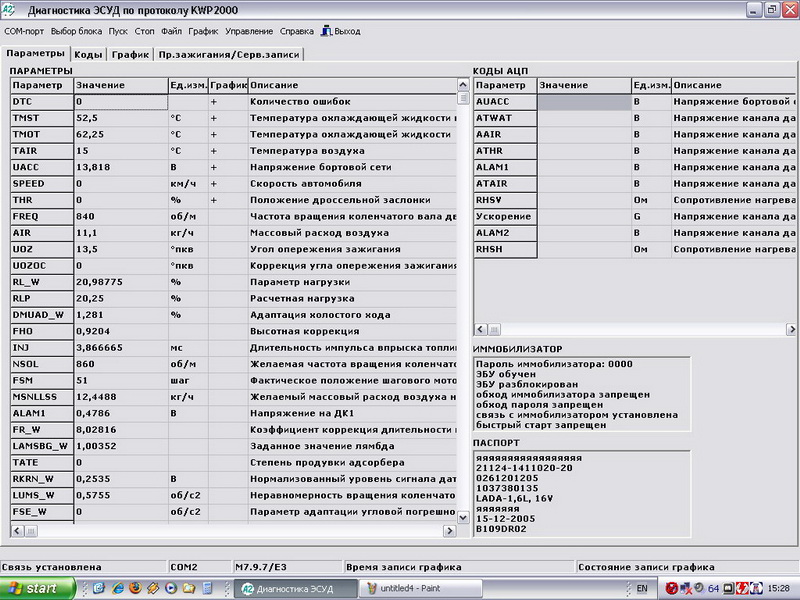This screenshot has width=800, height=600.
Task: Switch to the Коды tab
Action: [89, 54]
